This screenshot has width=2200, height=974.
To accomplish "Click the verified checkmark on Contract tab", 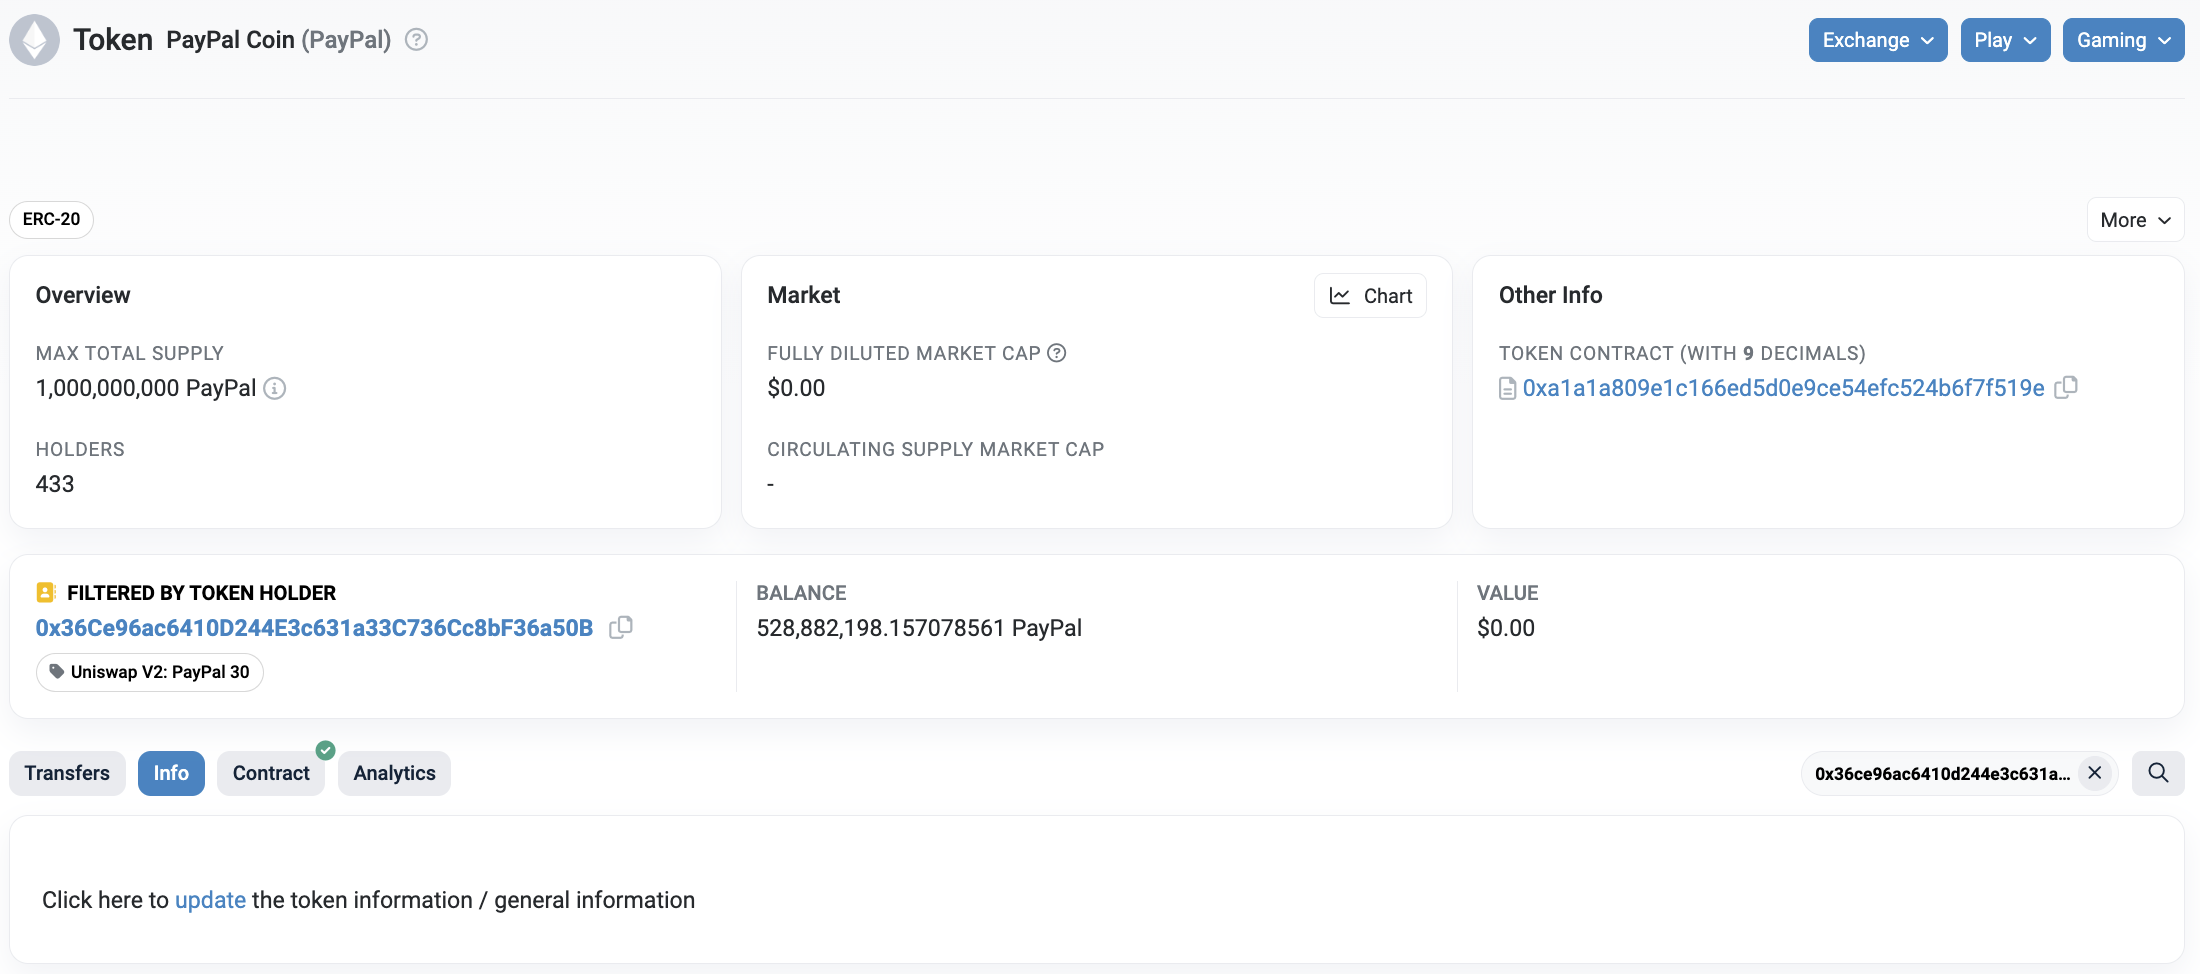I will coord(325,750).
